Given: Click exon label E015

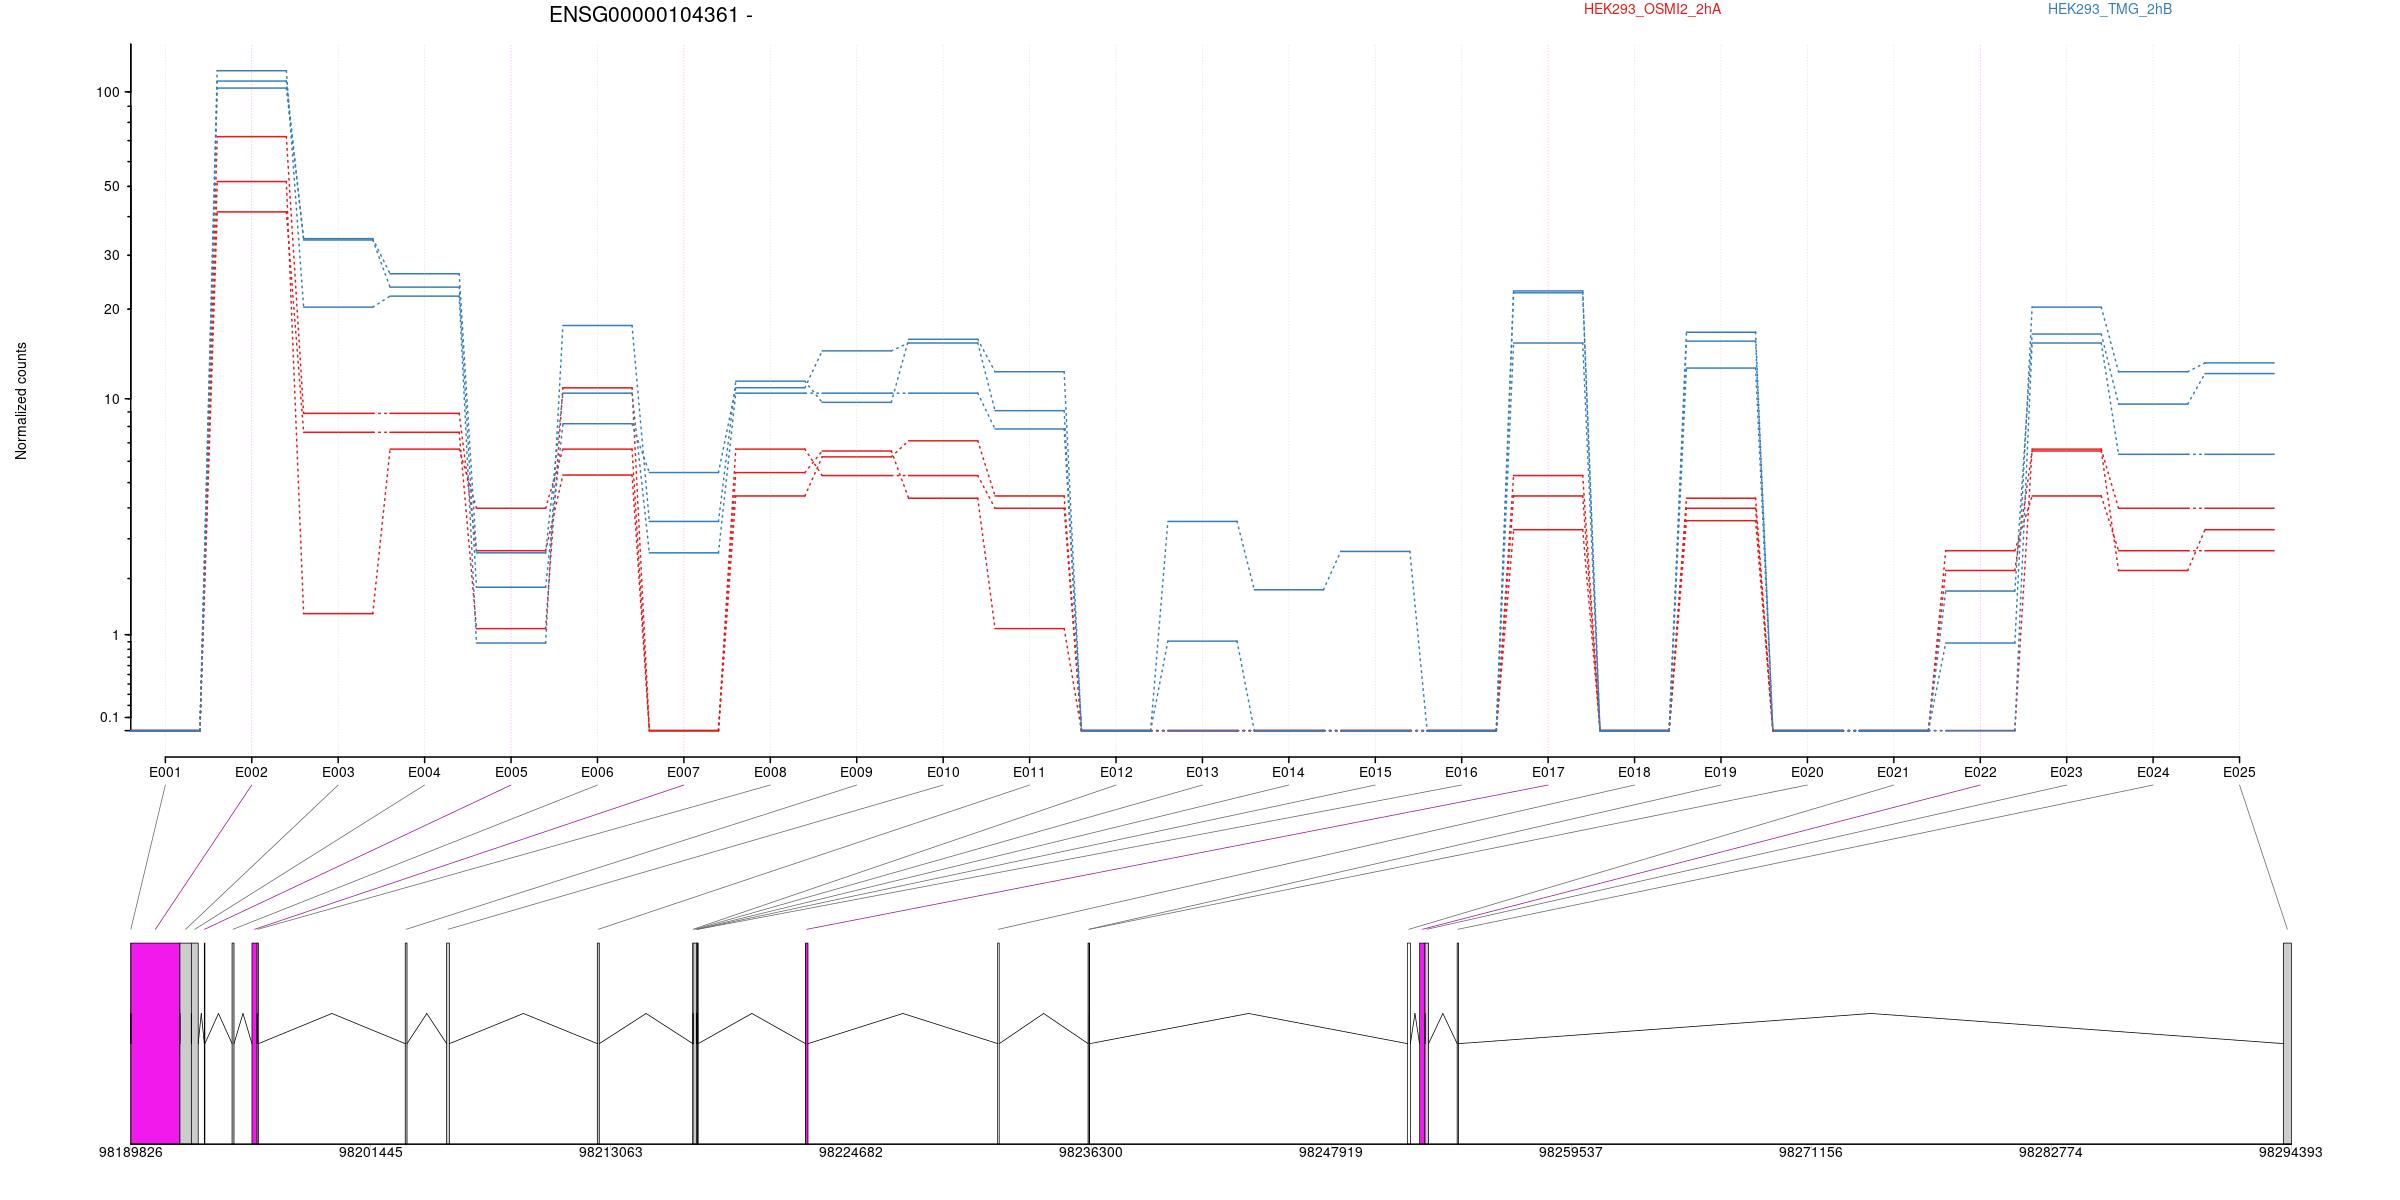Looking at the screenshot, I should click(1375, 772).
